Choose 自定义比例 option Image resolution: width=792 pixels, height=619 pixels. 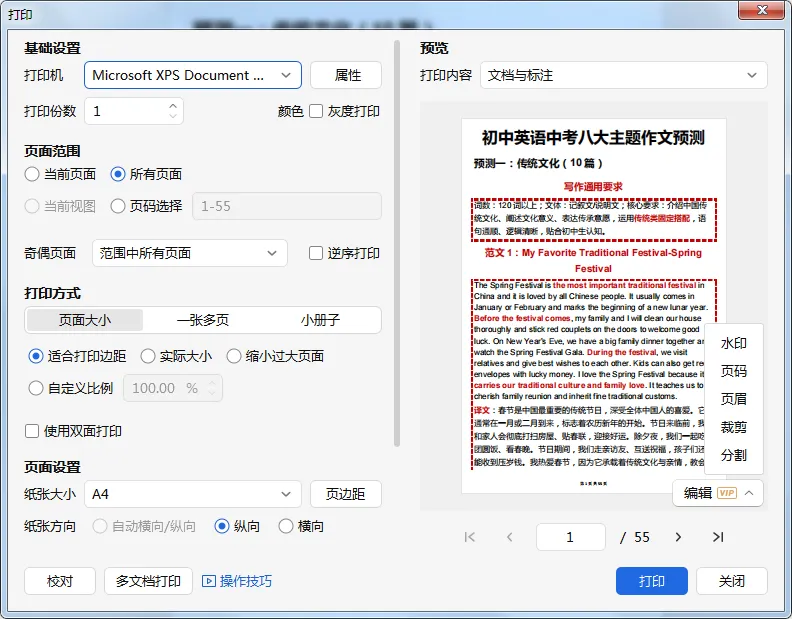click(x=35, y=388)
